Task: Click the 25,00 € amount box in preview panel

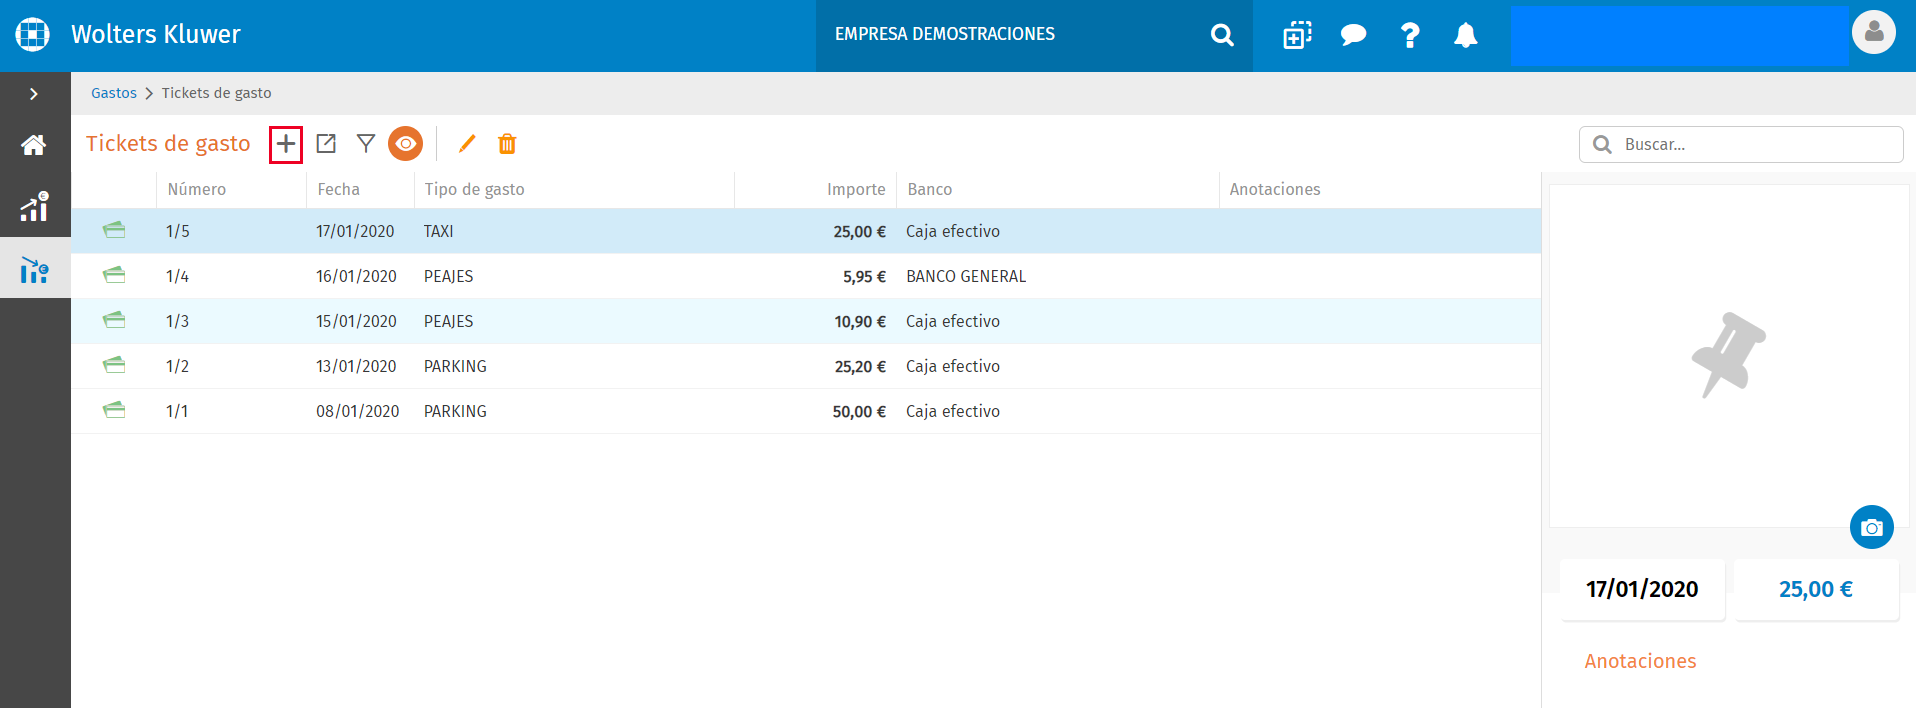Action: click(1816, 590)
